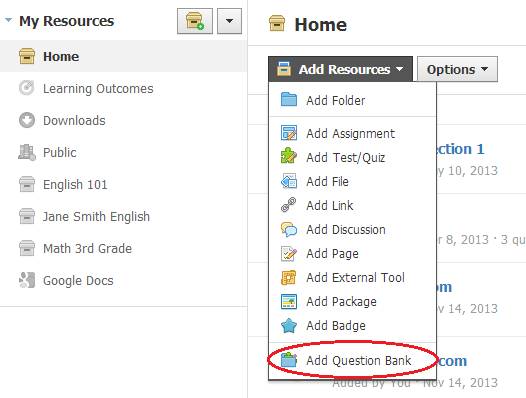Screen dimensions: 526x398
Task: Open the English 101 collection
Action: (x=75, y=185)
